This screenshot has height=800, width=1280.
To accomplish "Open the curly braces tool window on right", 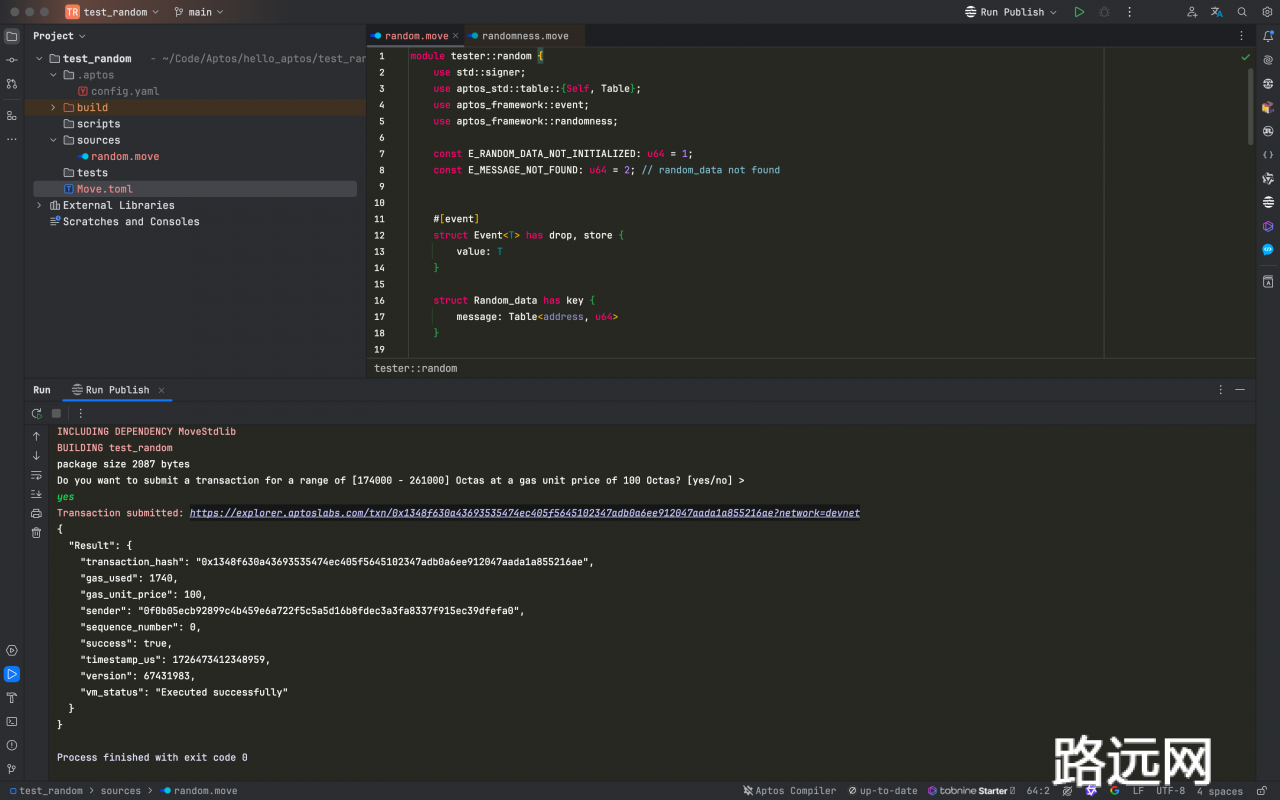I will 1268,155.
